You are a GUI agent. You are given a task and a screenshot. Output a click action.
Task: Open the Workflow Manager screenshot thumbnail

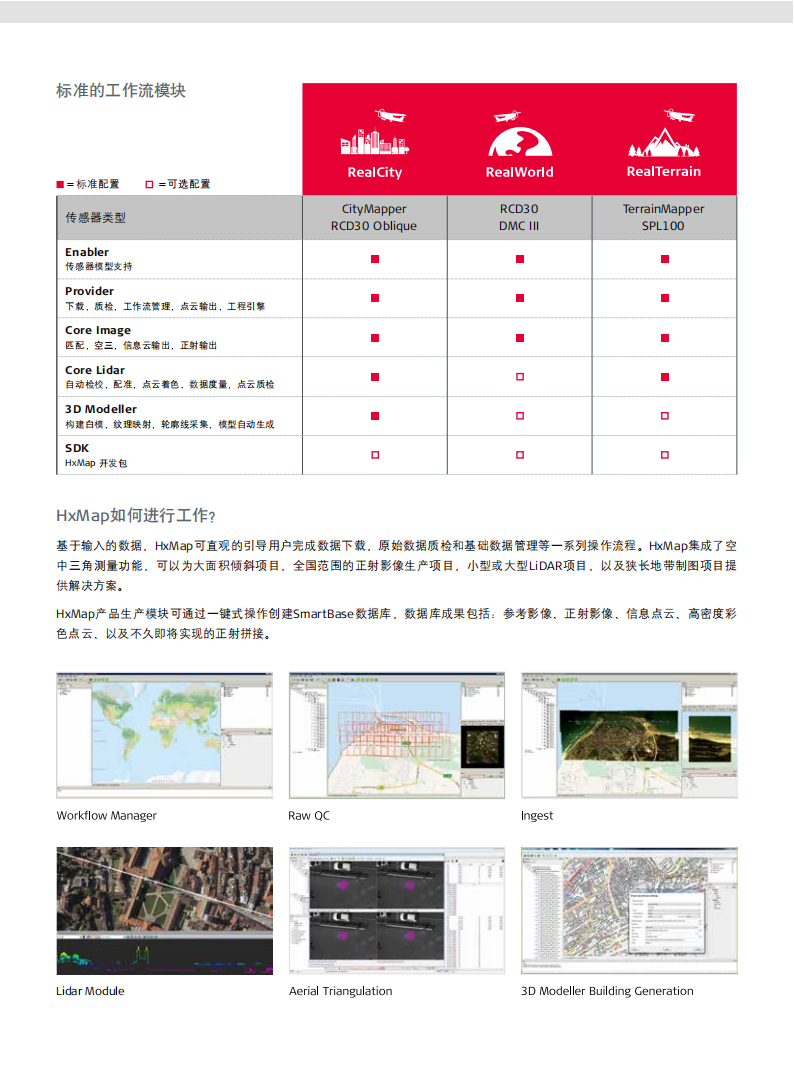[165, 735]
